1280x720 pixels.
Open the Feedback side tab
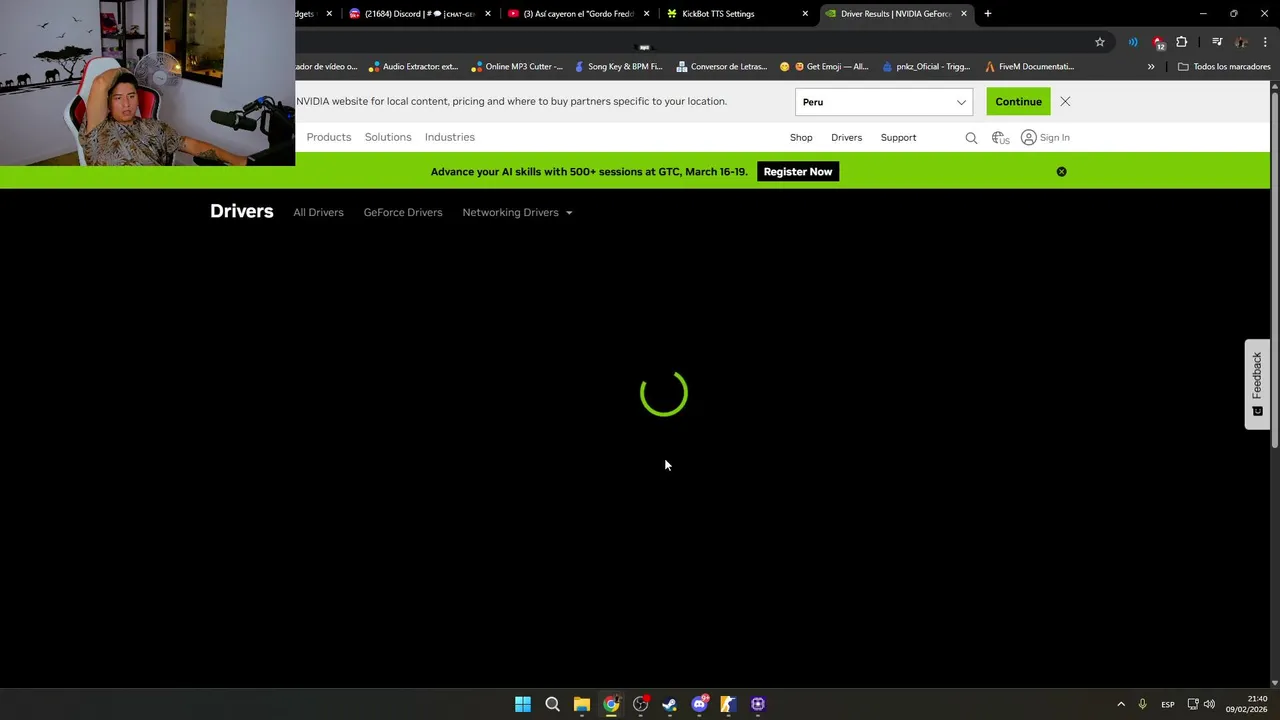1257,384
